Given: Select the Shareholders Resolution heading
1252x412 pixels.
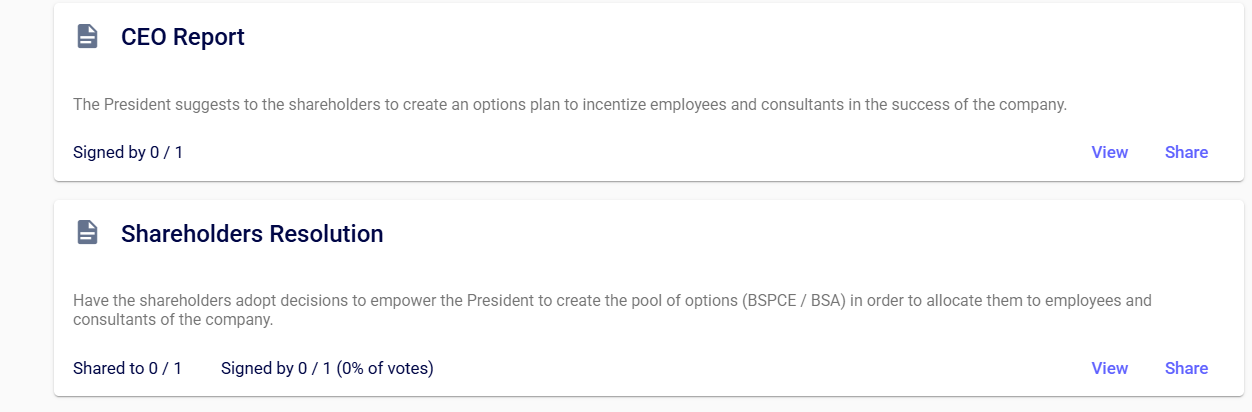Looking at the screenshot, I should pos(252,234).
